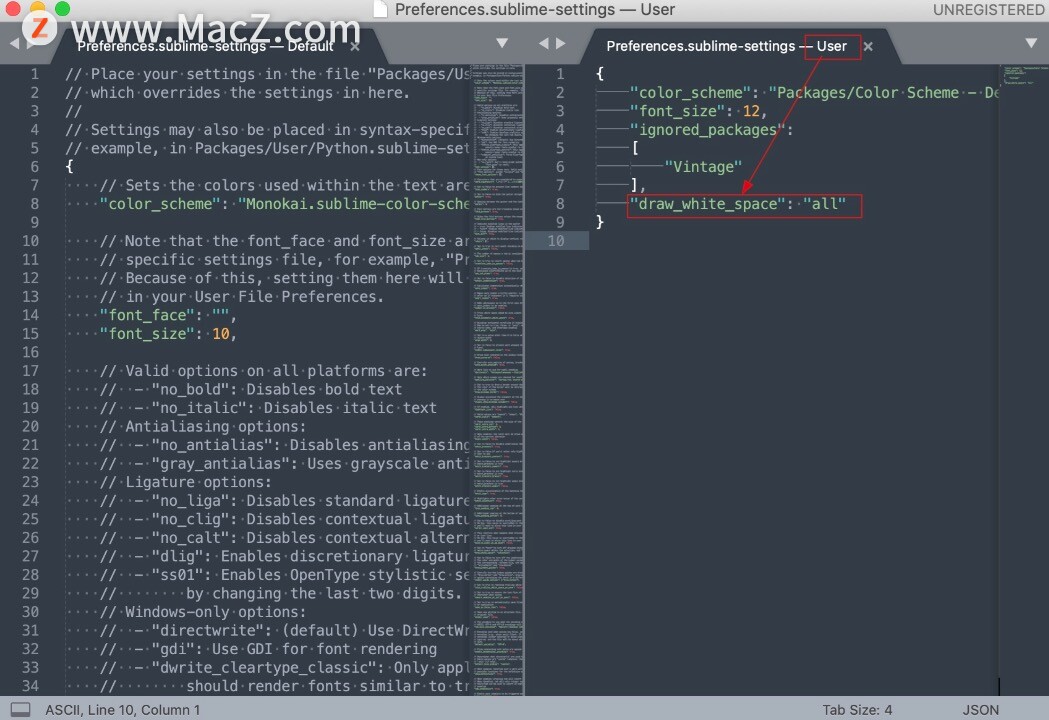1049x720 pixels.
Task: Switch to Preferences.sublime-settings — User tab
Action: (x=726, y=46)
